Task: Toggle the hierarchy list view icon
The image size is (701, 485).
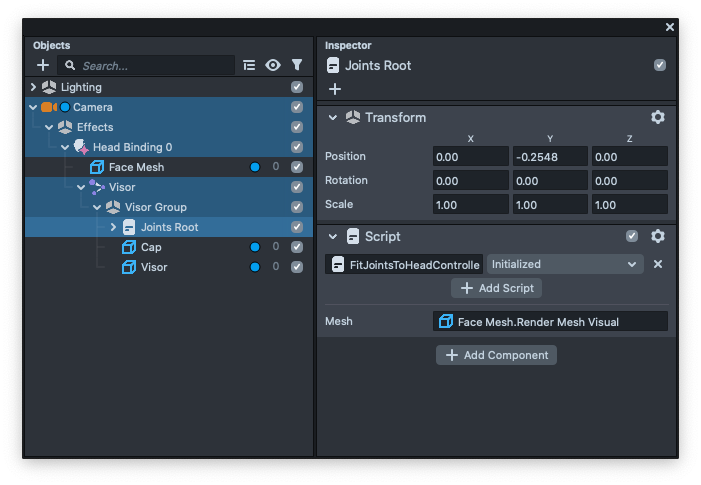Action: coord(250,65)
